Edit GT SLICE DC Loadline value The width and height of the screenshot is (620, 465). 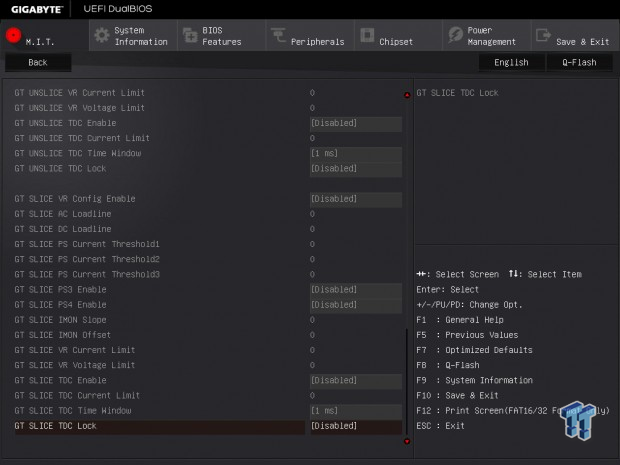coord(312,229)
